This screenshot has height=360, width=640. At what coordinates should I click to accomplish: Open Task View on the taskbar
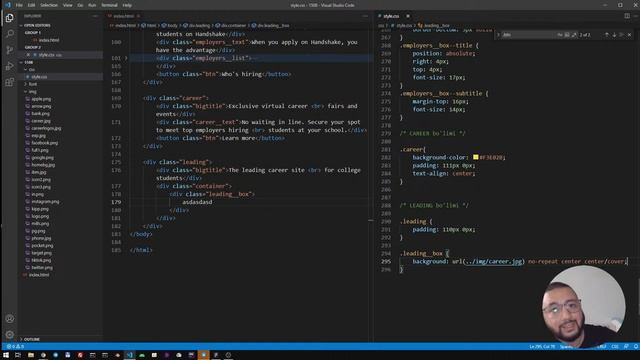pos(18,355)
